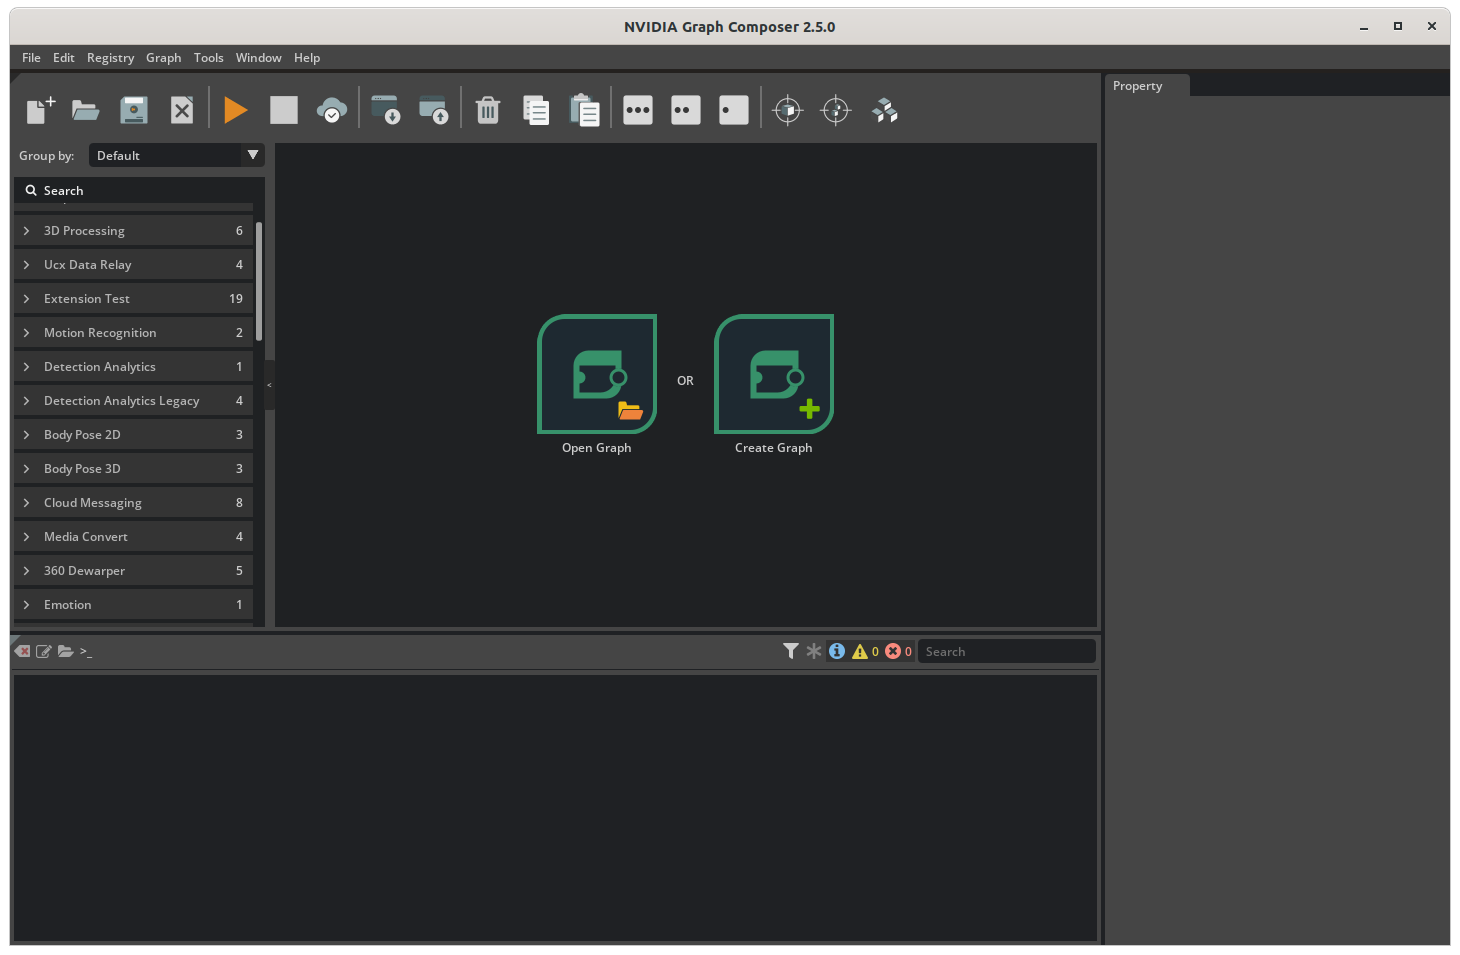Open the Tools menu
Screen dimensions: 1460x955
pyautogui.click(x=209, y=58)
